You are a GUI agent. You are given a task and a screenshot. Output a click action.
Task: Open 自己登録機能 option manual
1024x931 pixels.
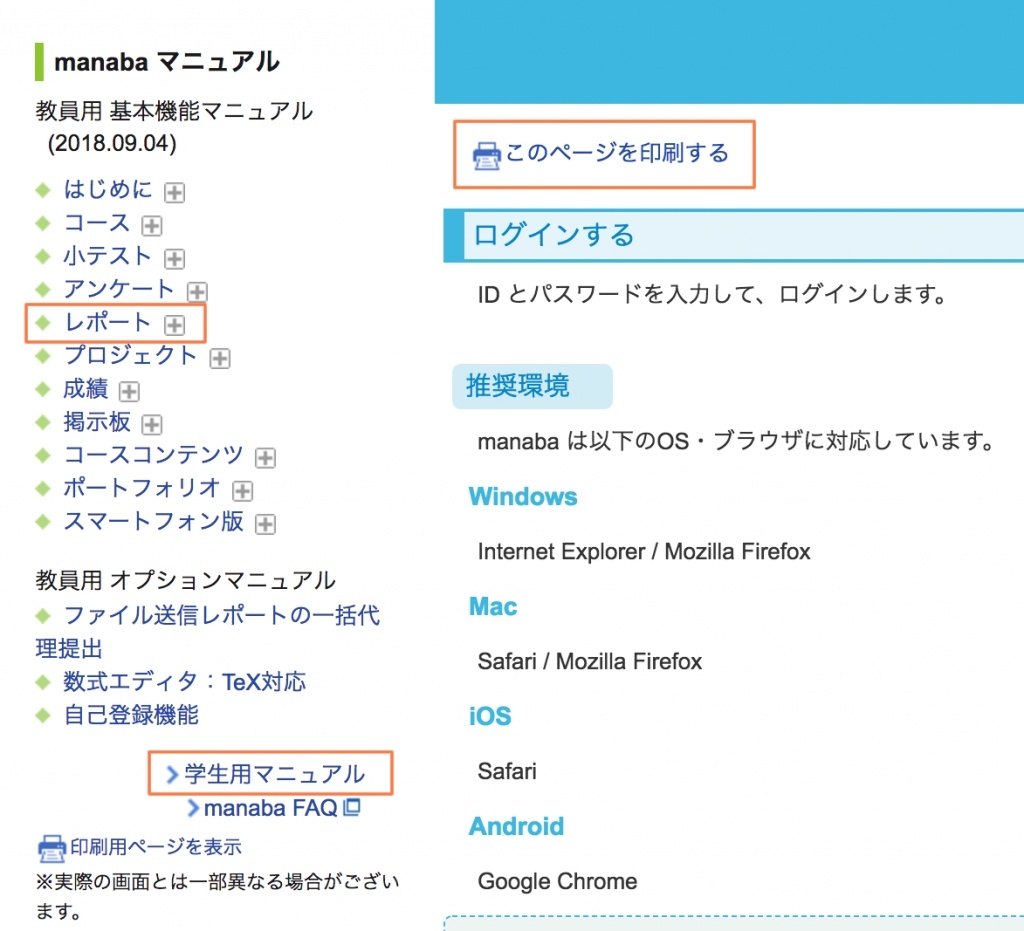131,715
